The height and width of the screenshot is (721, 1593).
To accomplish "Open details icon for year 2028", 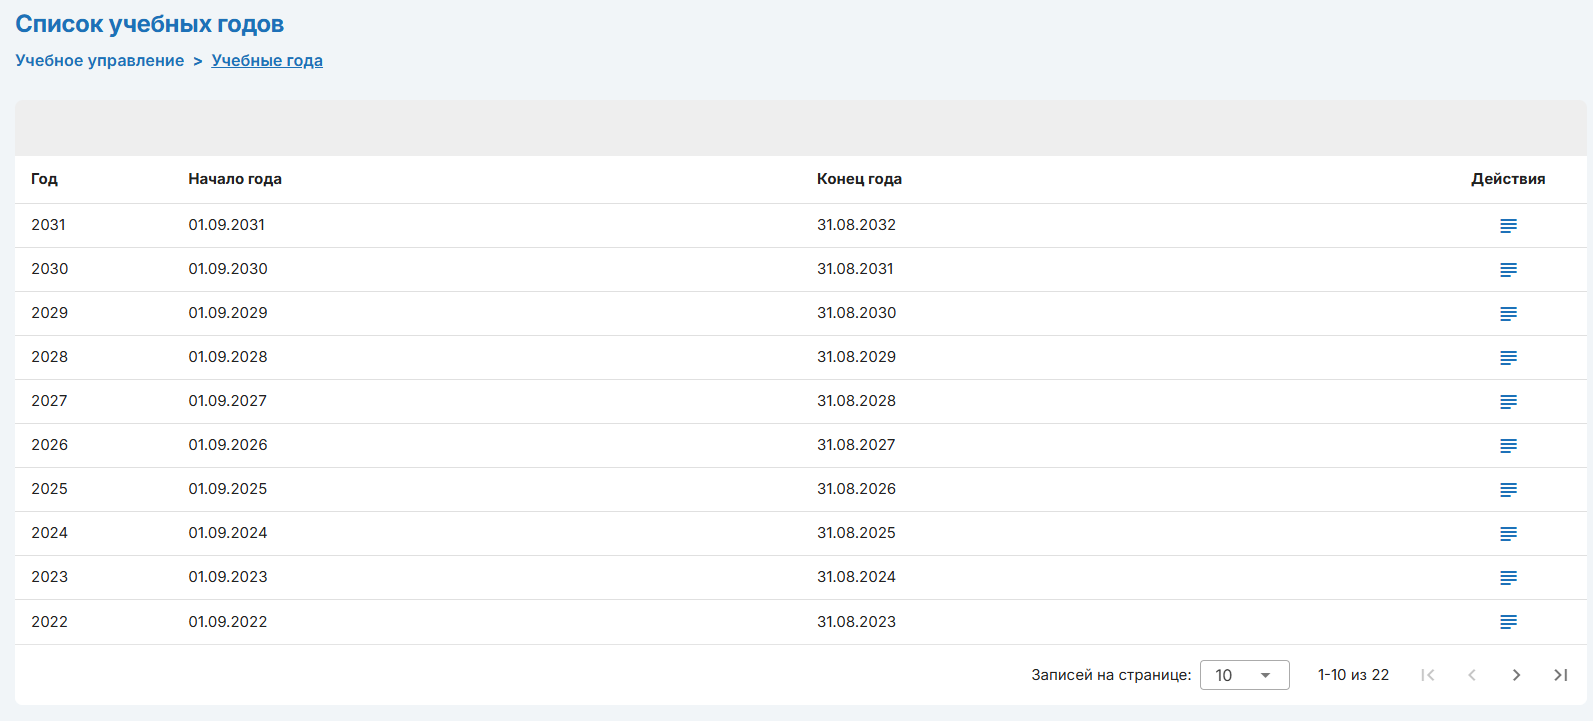I will [x=1508, y=358].
